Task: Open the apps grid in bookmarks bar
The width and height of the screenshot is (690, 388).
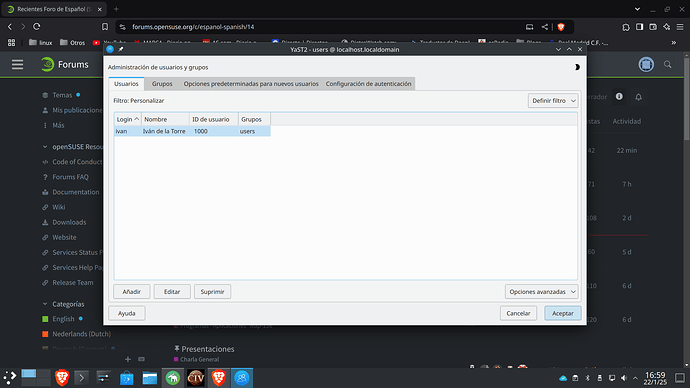Action: tap(11, 43)
